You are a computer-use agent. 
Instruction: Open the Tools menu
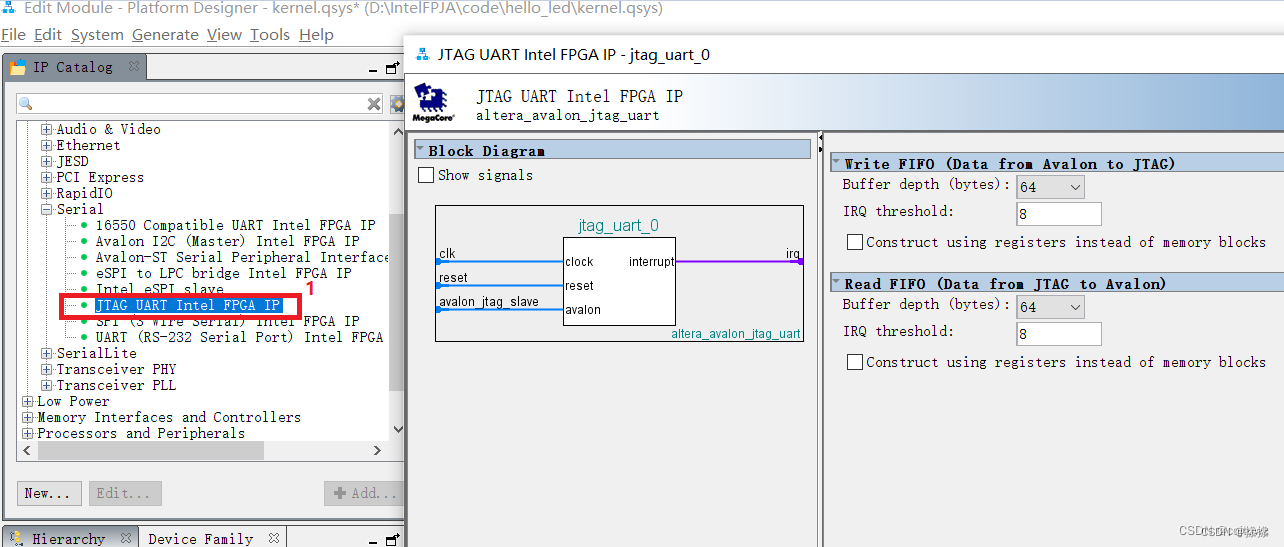(x=270, y=34)
